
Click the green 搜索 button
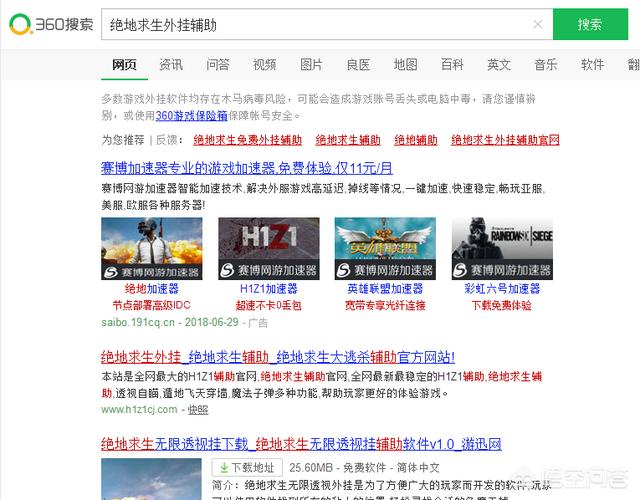[590, 24]
